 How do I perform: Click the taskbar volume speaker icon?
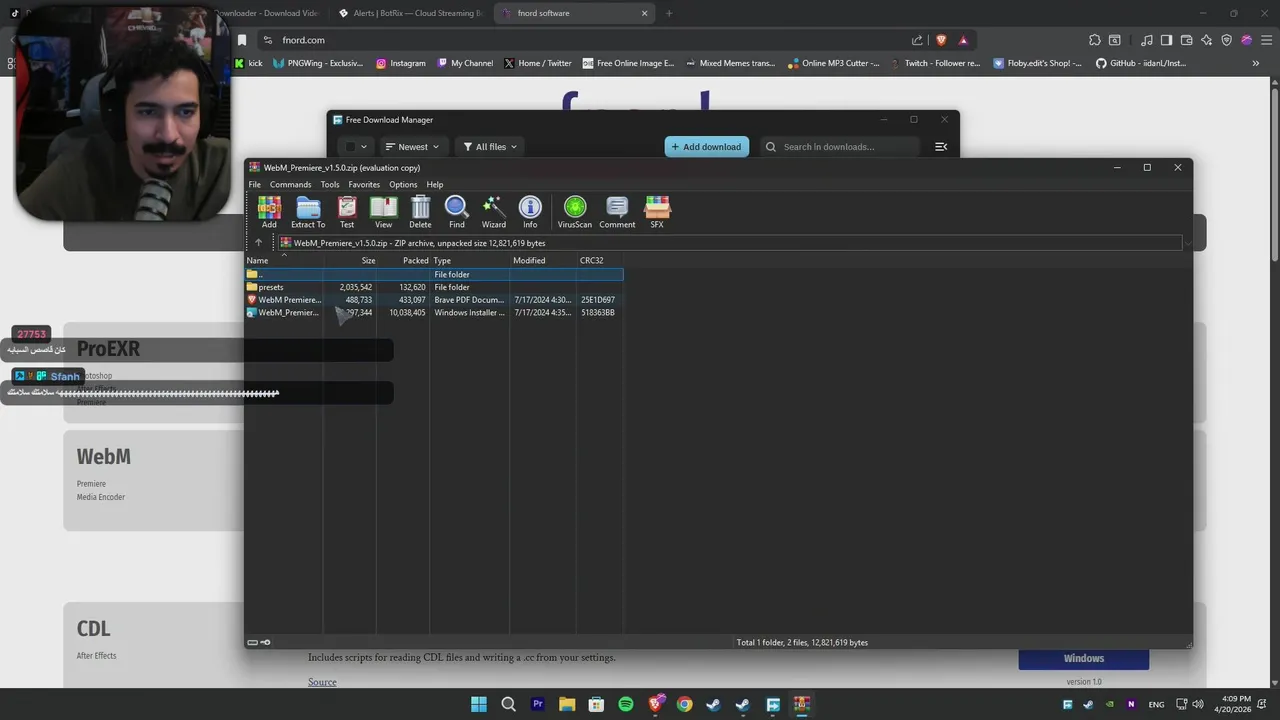(1198, 704)
